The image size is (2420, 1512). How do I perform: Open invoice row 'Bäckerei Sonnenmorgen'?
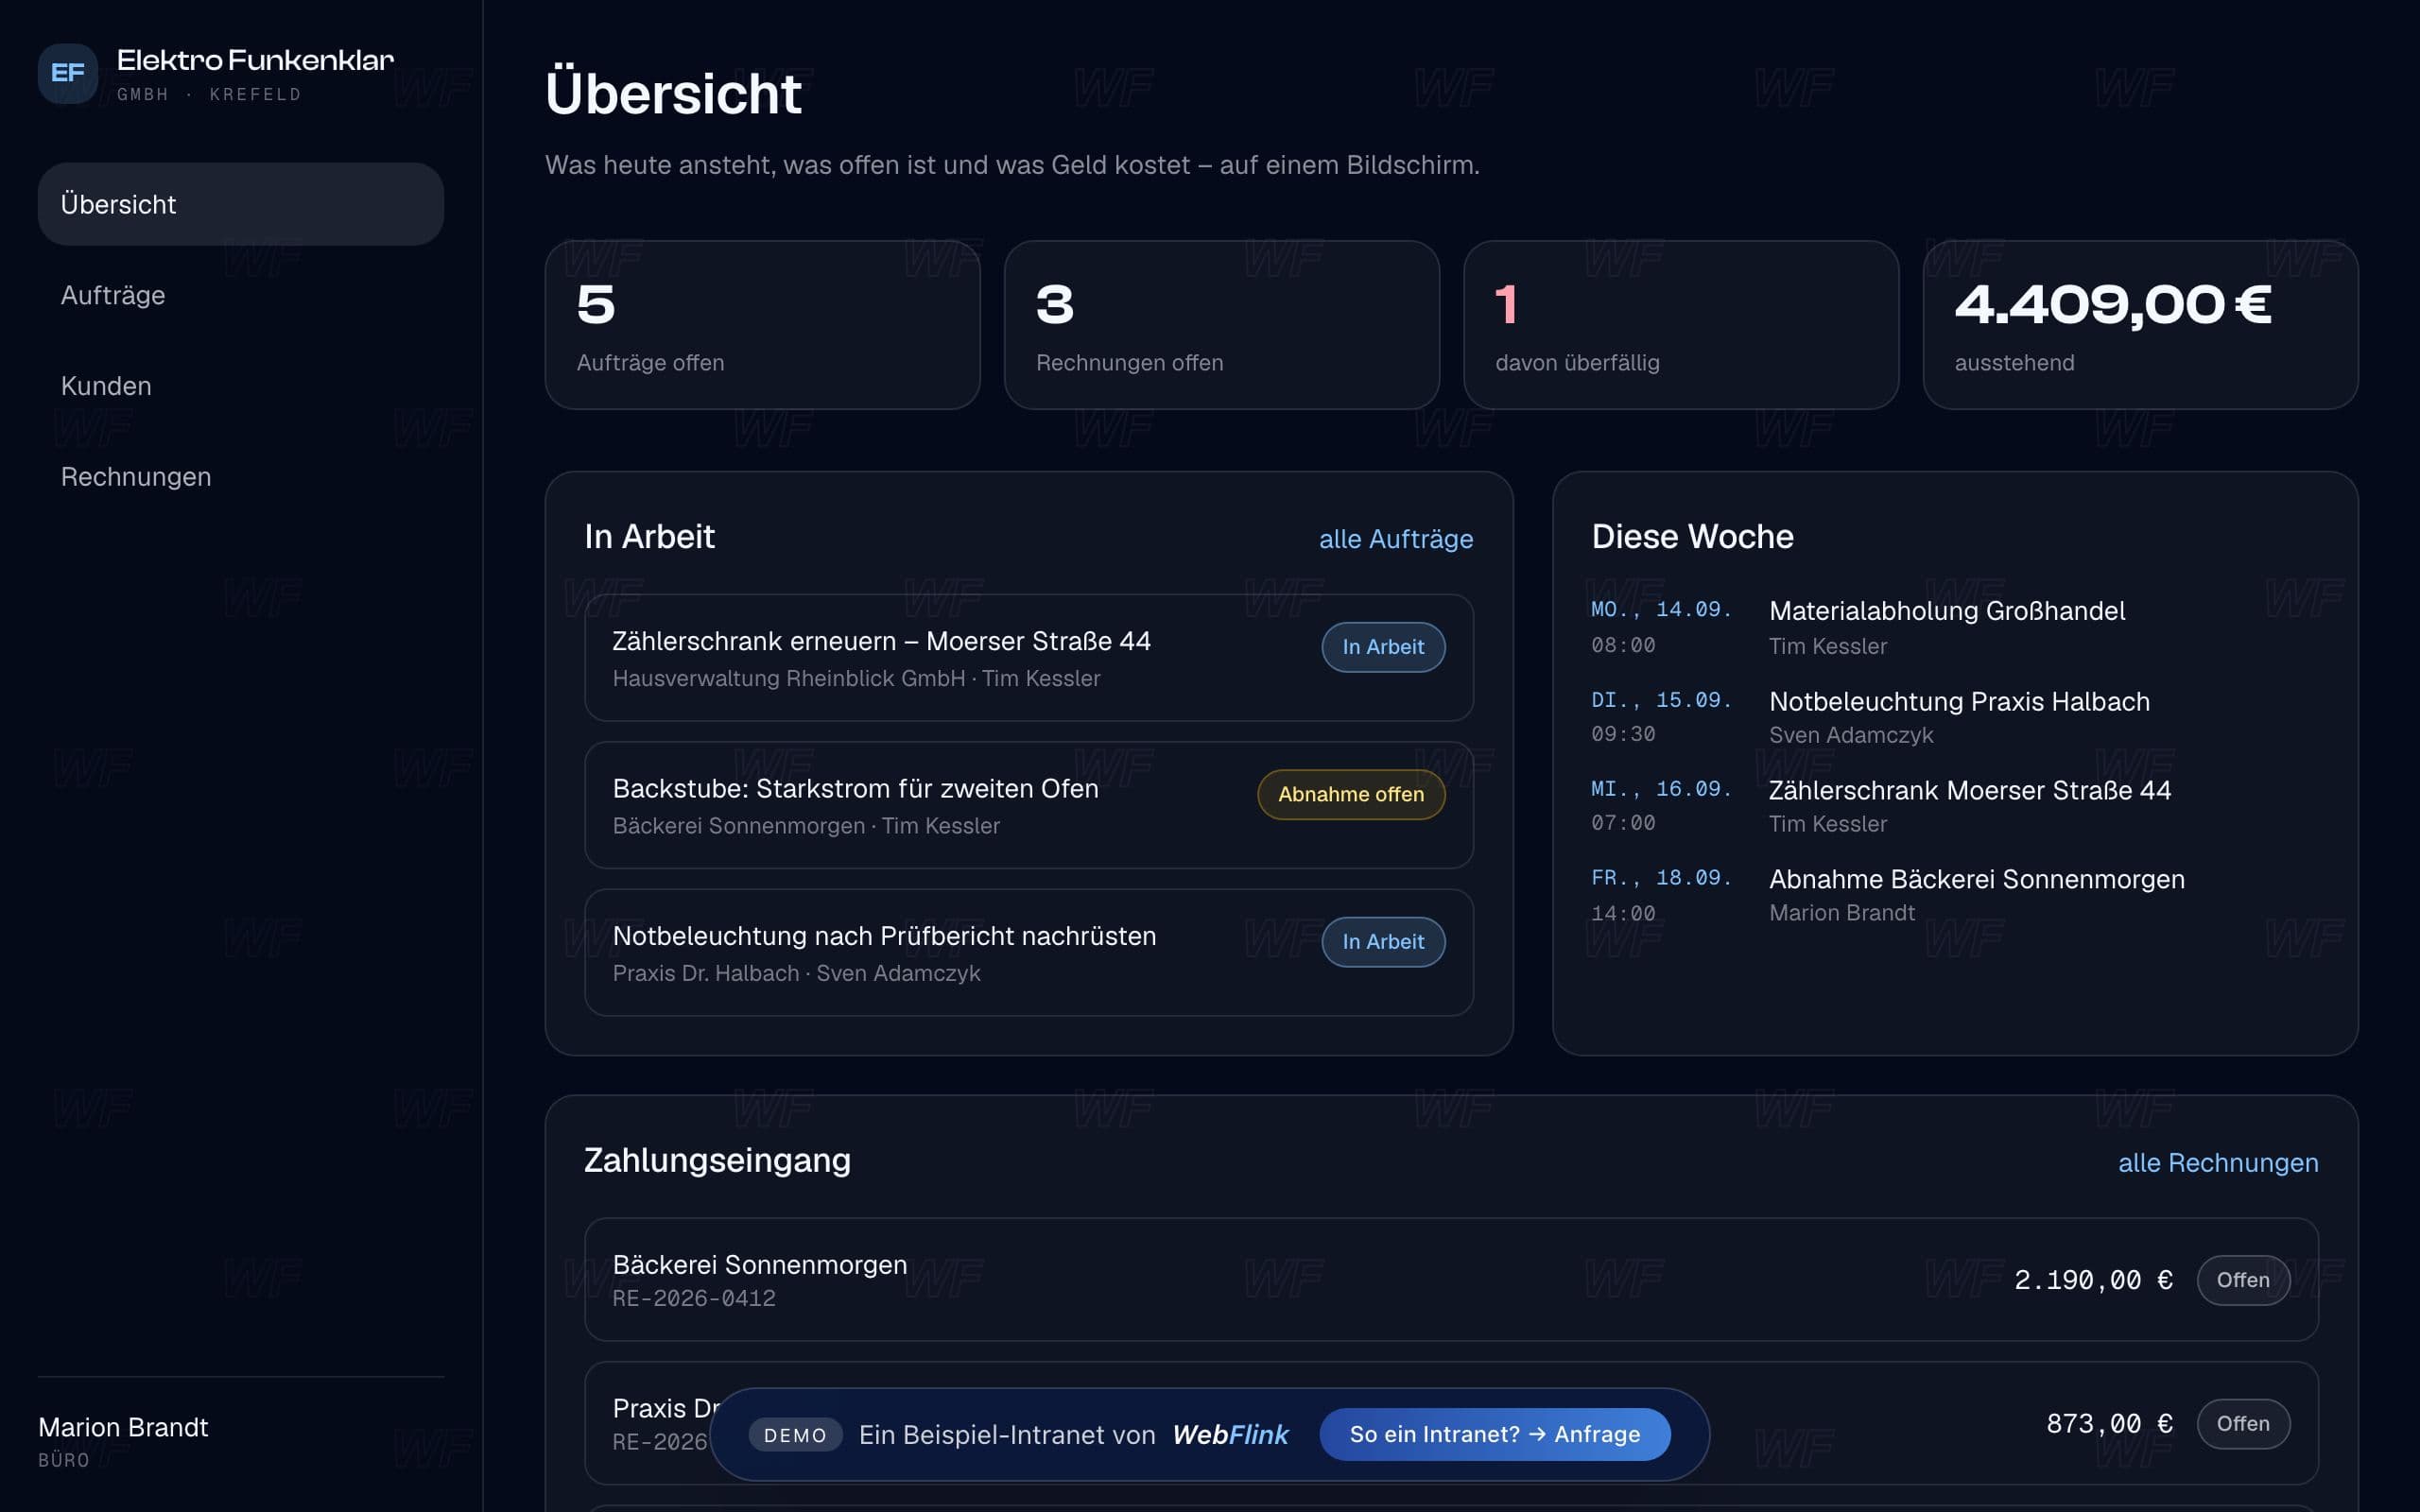point(1451,1280)
